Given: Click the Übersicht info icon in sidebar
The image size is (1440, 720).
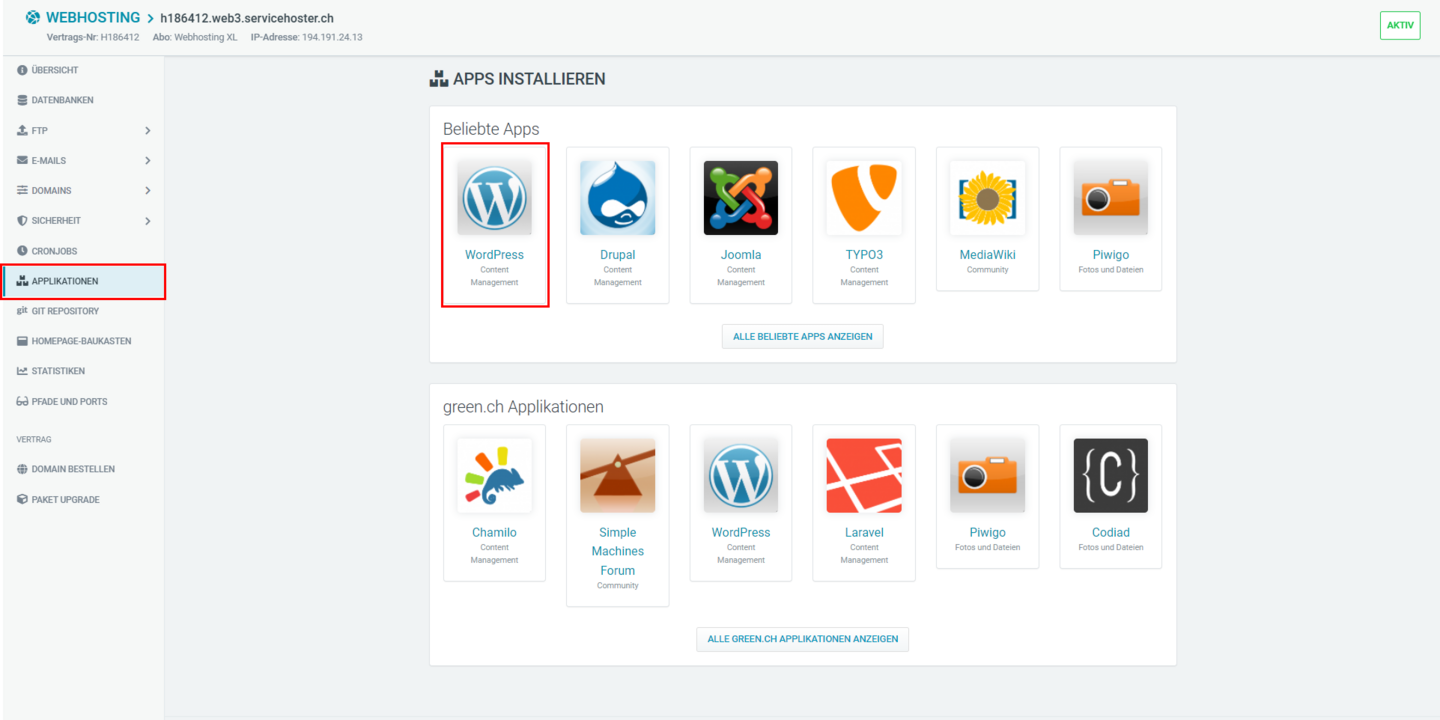Looking at the screenshot, I should click(22, 70).
